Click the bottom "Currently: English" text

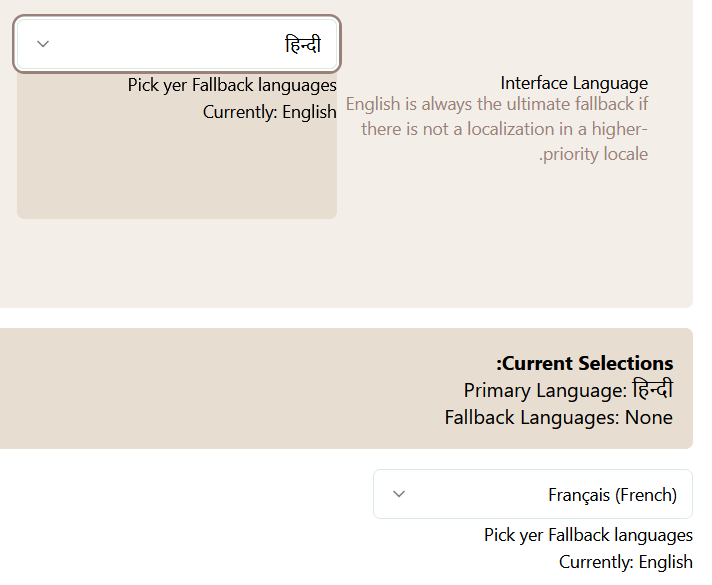[x=625, y=562]
